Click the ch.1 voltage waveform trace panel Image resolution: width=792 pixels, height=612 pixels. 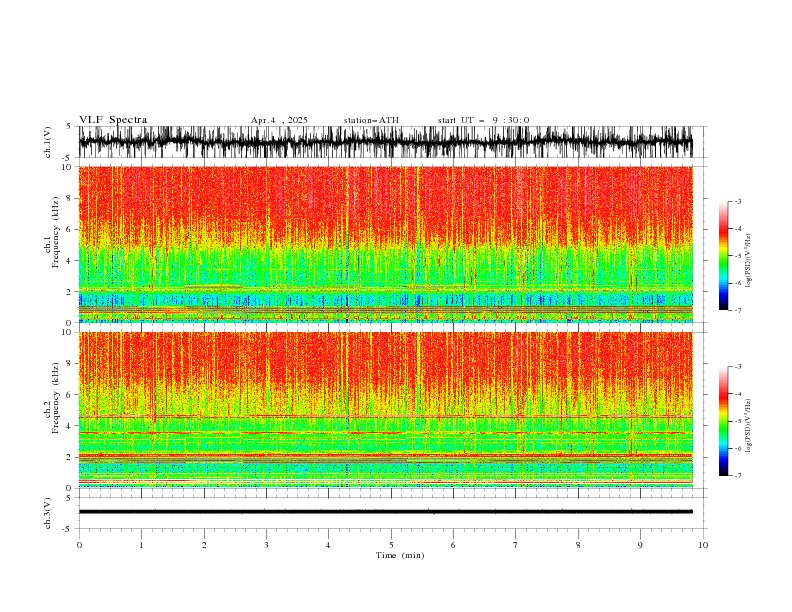pos(385,142)
